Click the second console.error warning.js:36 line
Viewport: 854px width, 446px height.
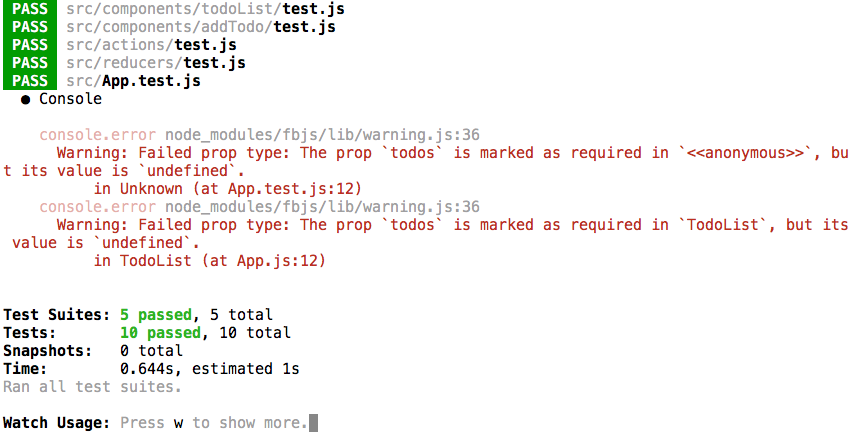259,207
